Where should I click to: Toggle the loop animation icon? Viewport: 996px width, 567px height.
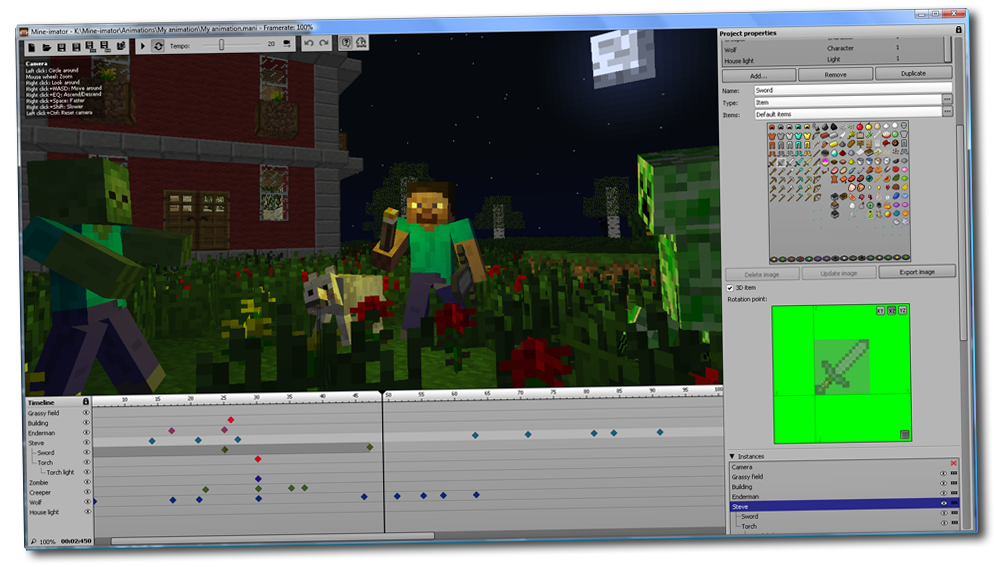[158, 46]
